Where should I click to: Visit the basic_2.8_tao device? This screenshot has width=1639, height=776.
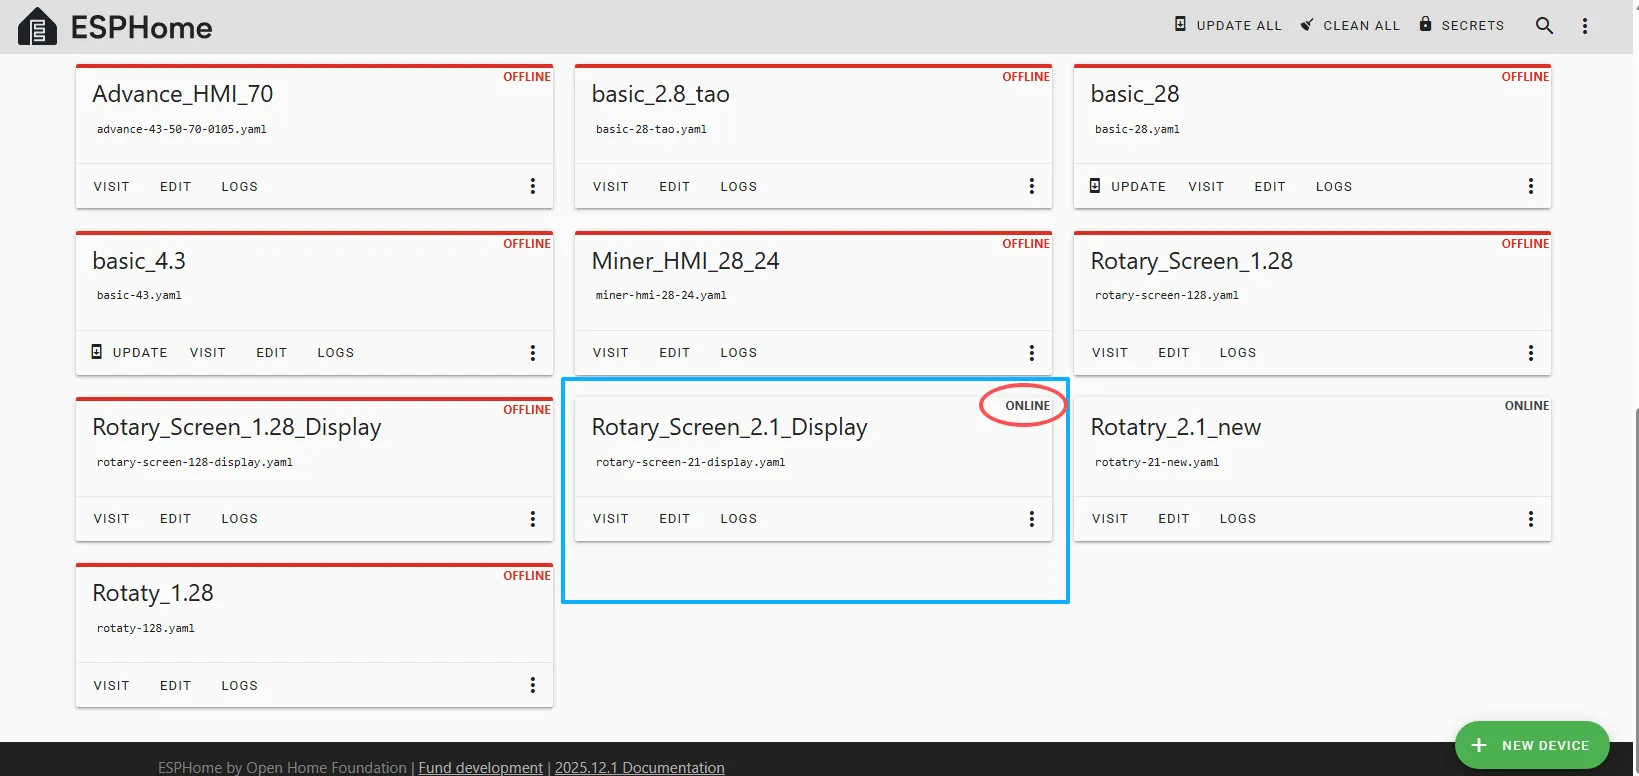click(610, 187)
